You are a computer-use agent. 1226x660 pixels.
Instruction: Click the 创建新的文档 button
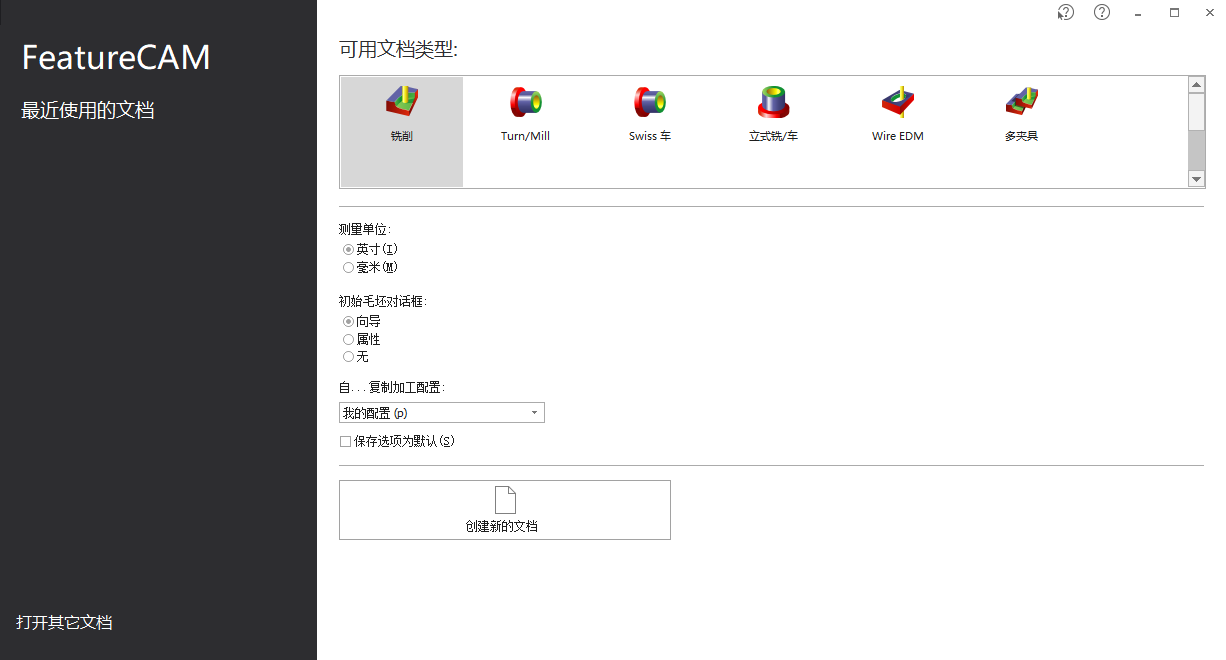click(x=505, y=510)
